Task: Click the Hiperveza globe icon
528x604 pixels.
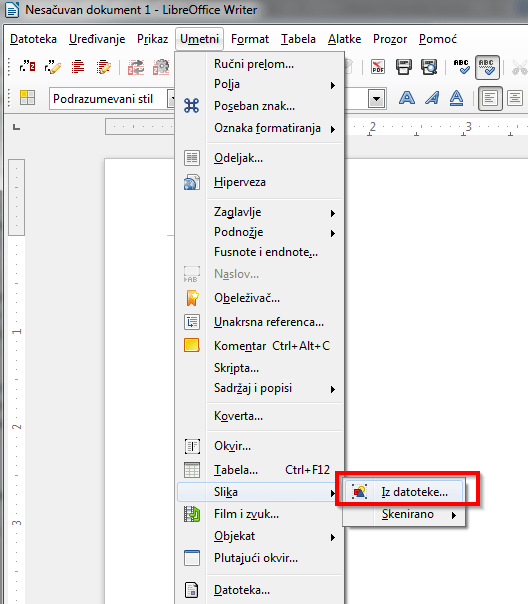Action: coord(191,182)
